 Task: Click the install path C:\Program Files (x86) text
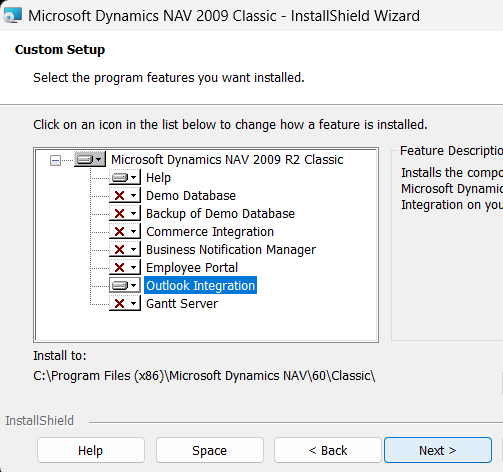204,376
